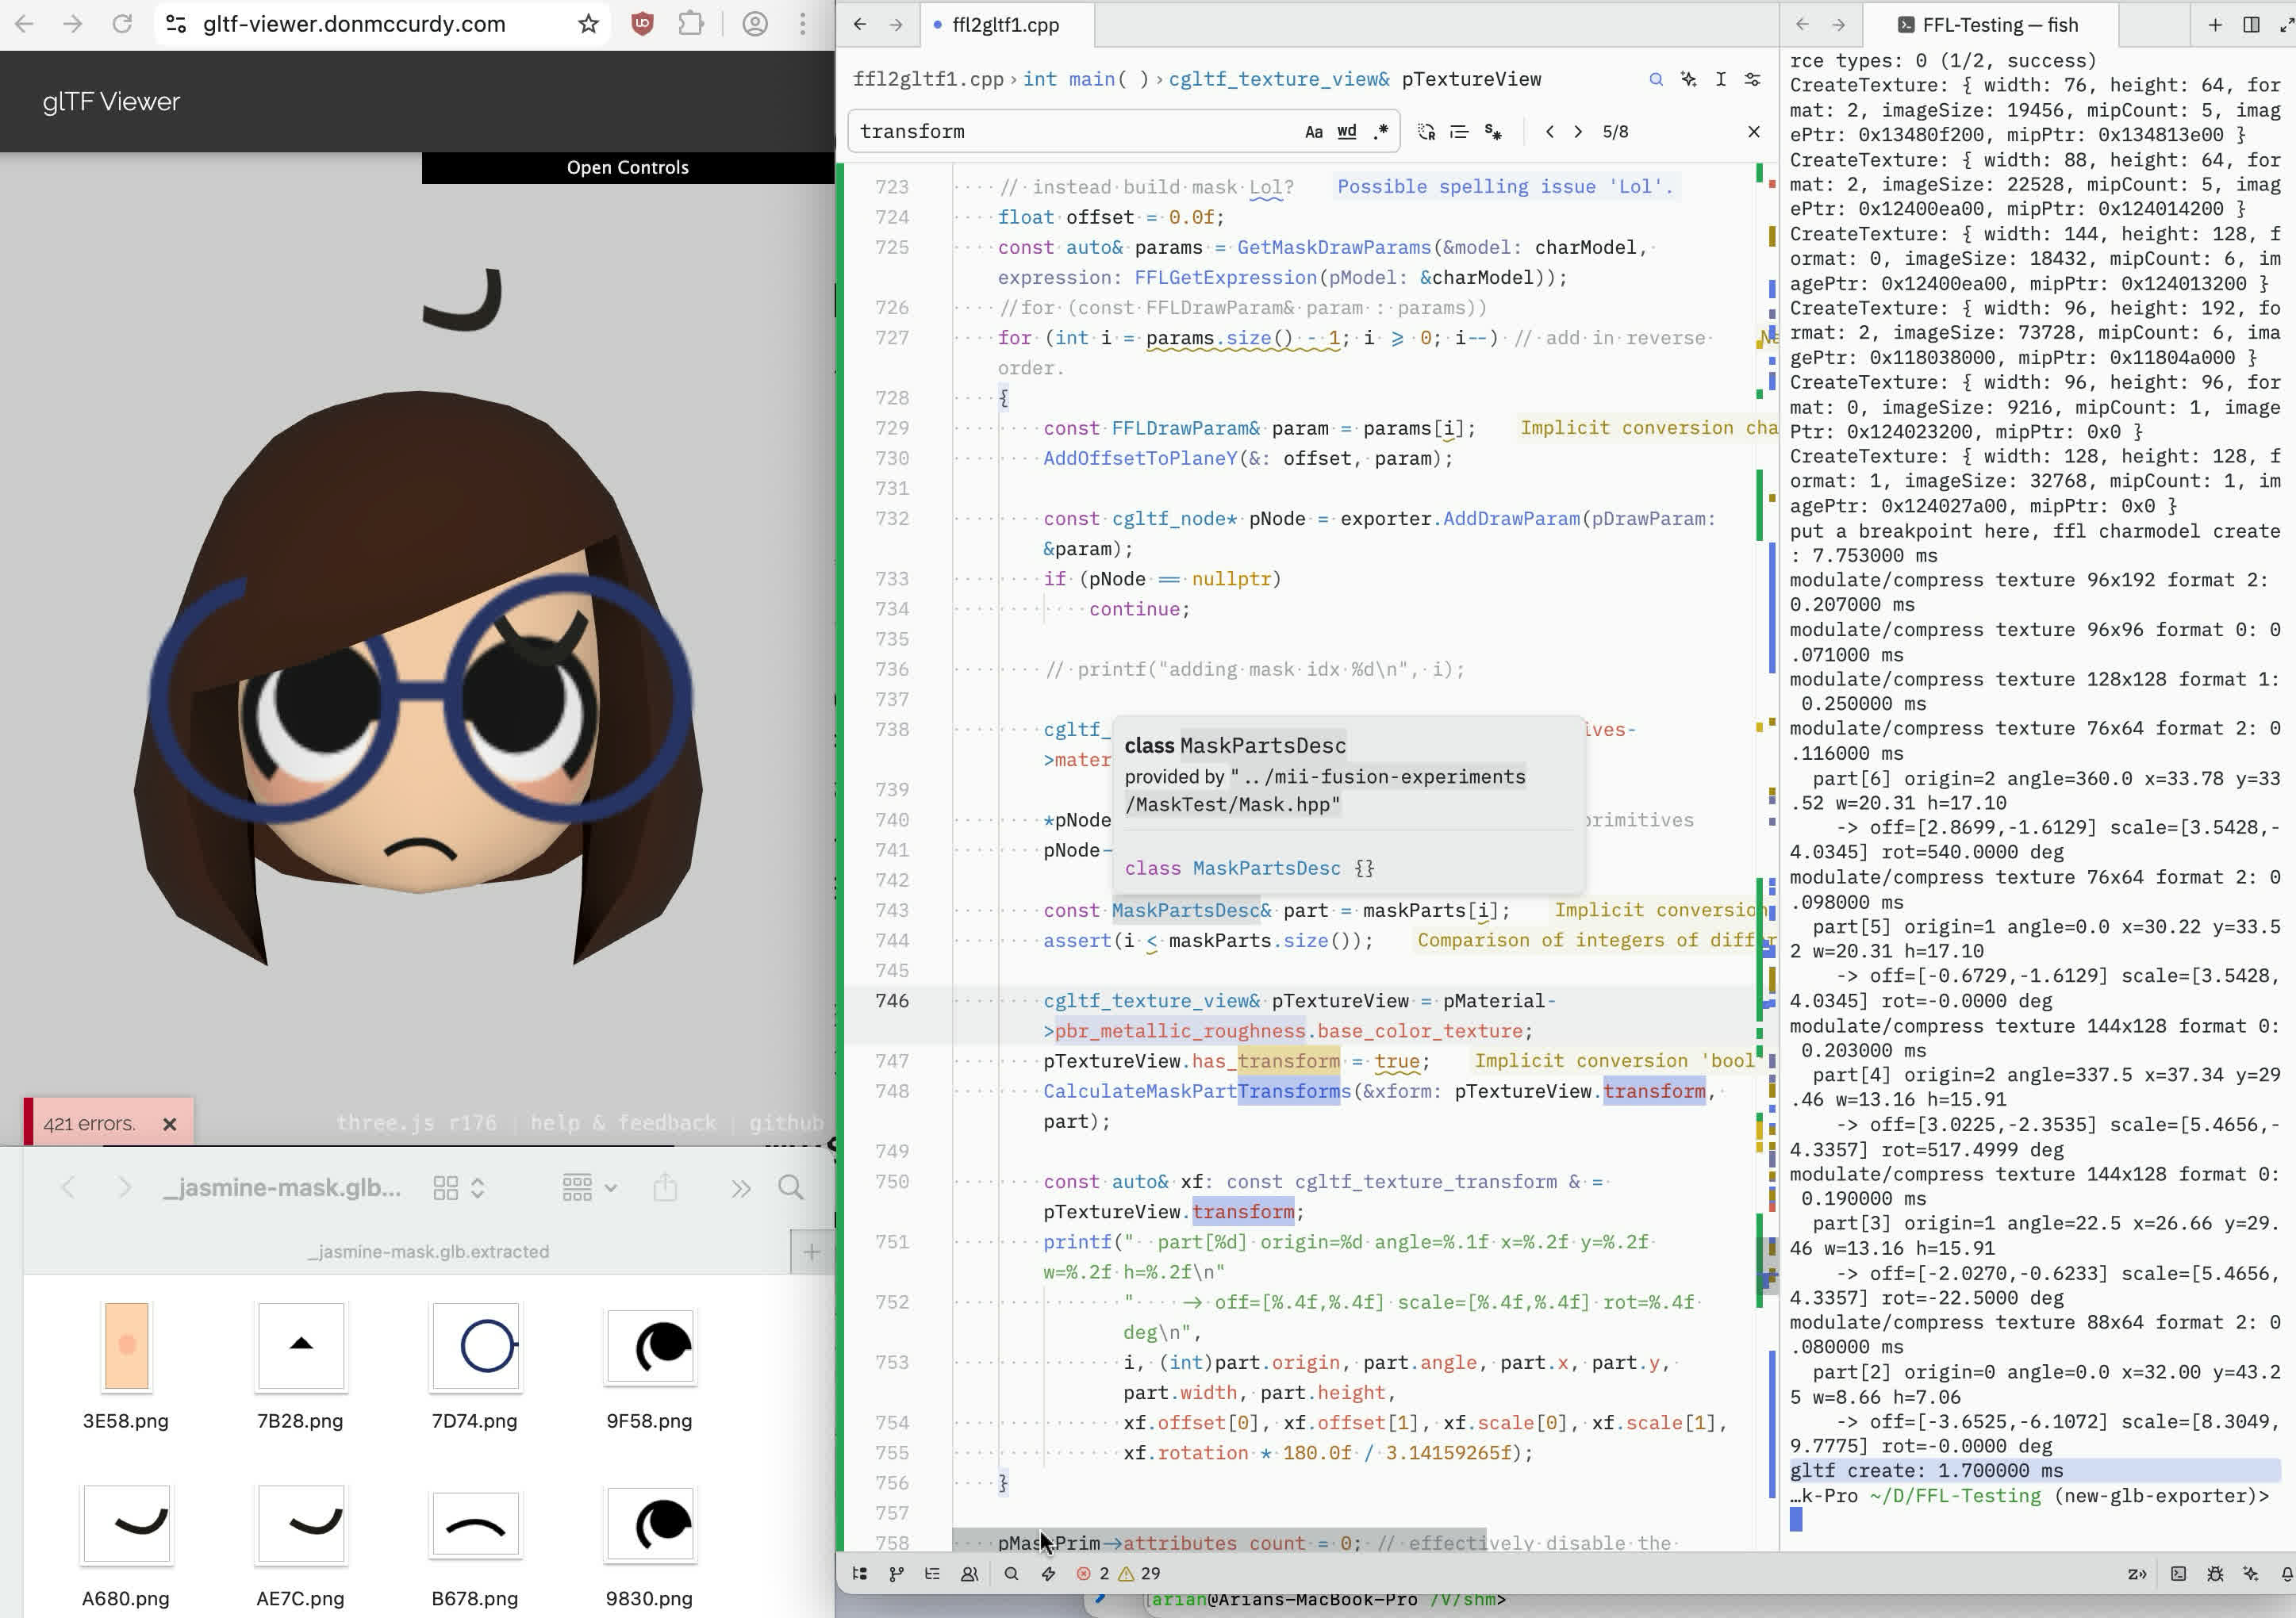Switch to ffl2gltf1.cpp editor tab
Viewport: 2296px width, 1618px height.
[1005, 25]
